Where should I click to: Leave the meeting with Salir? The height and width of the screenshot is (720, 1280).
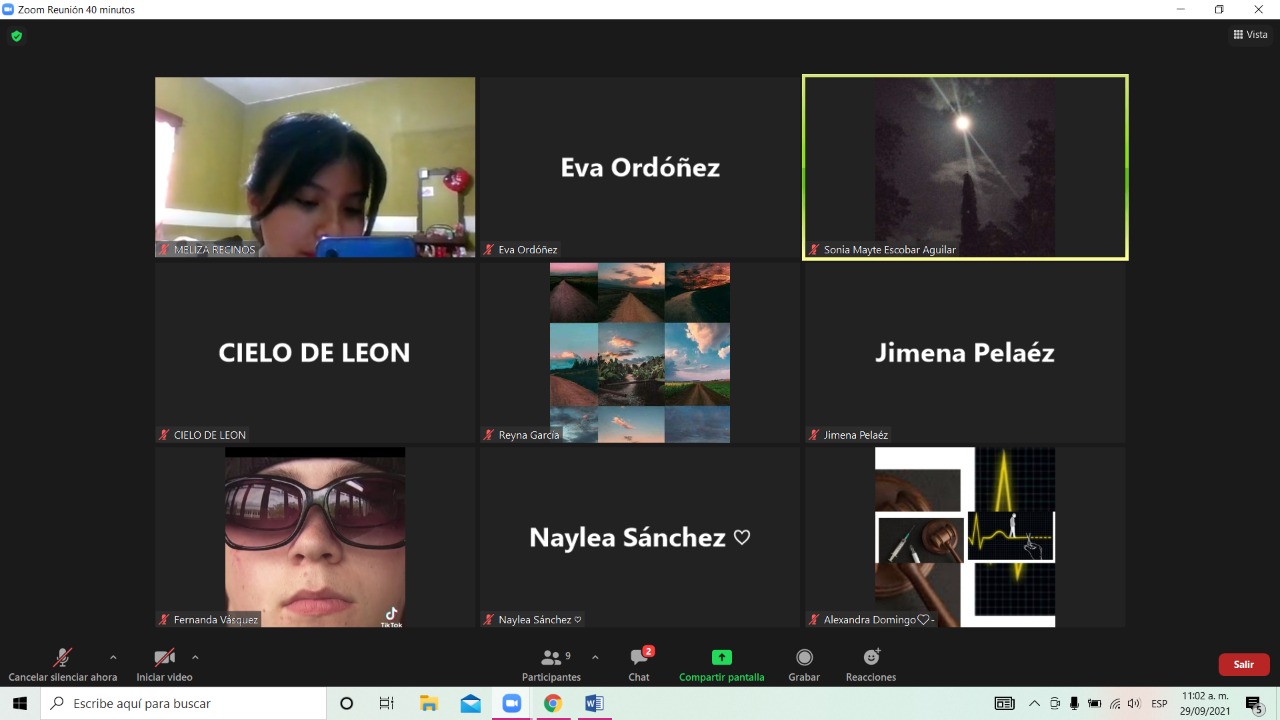[1244, 665]
